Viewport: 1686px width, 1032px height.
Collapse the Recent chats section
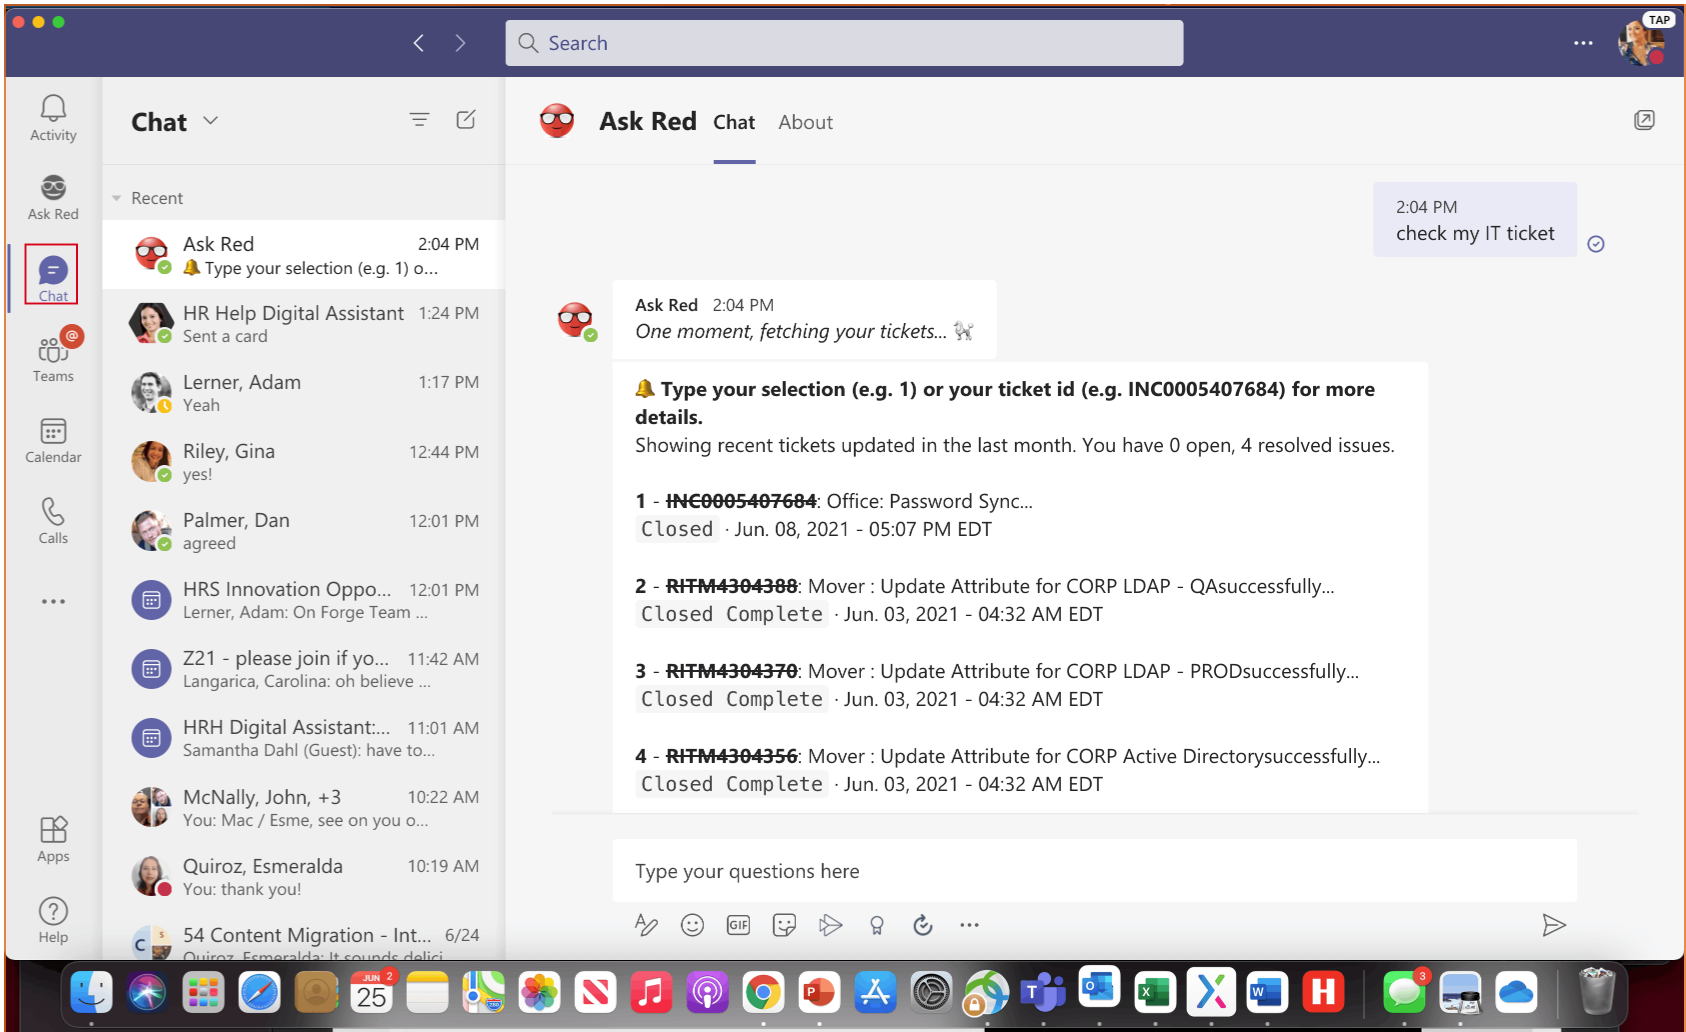117,198
